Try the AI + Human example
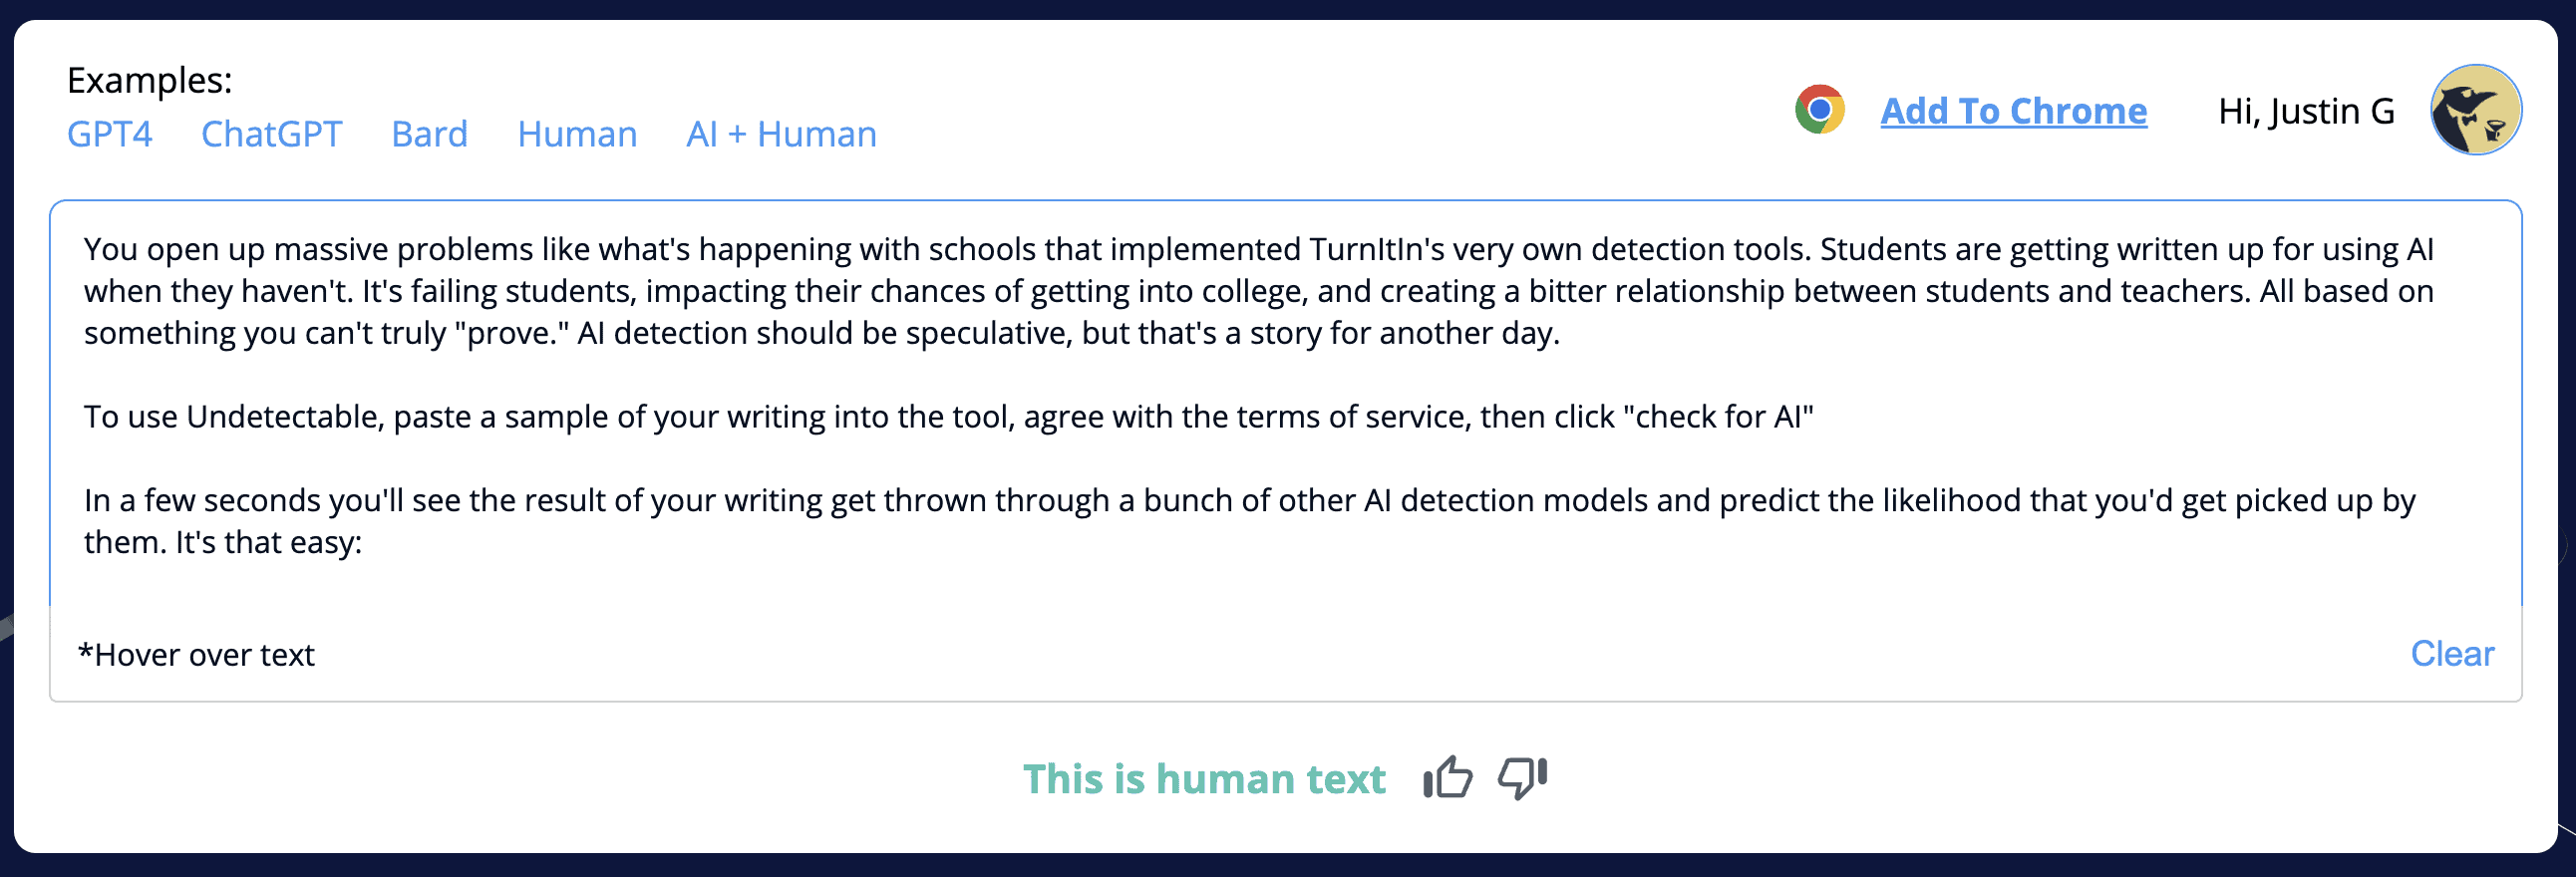 [781, 134]
